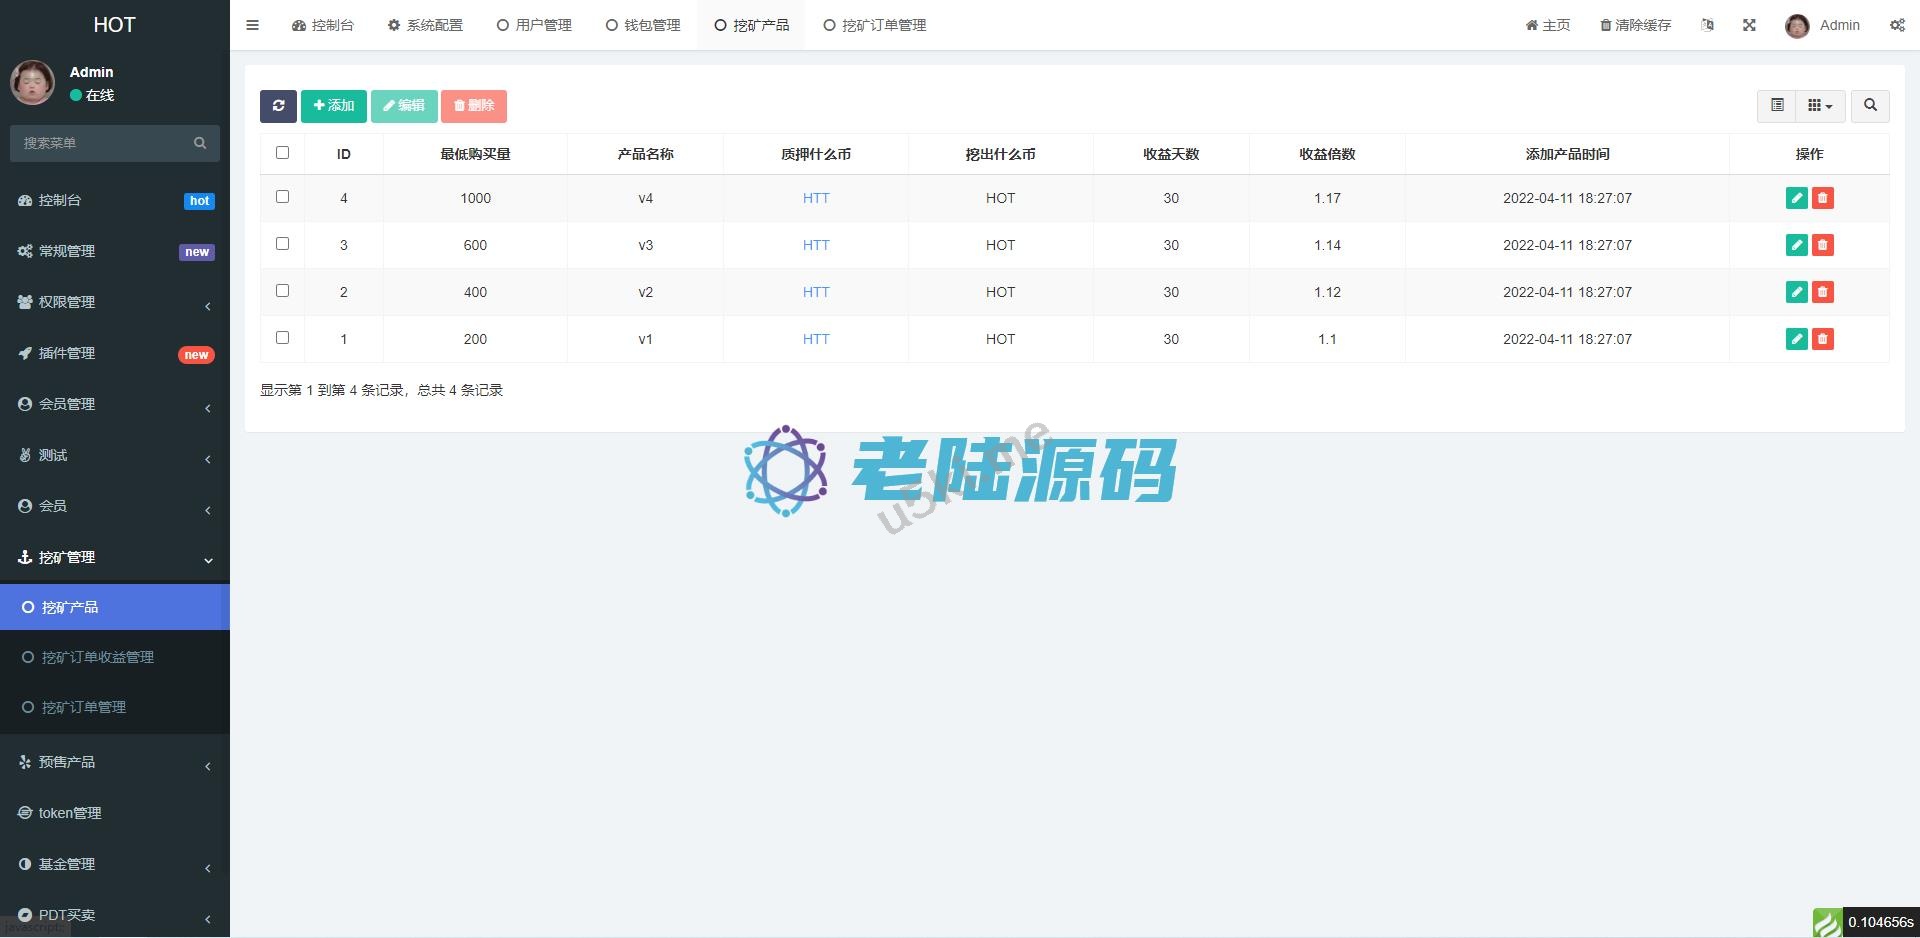Image resolution: width=1920 pixels, height=938 pixels.
Task: Toggle the table view list icon
Action: [x=1777, y=106]
